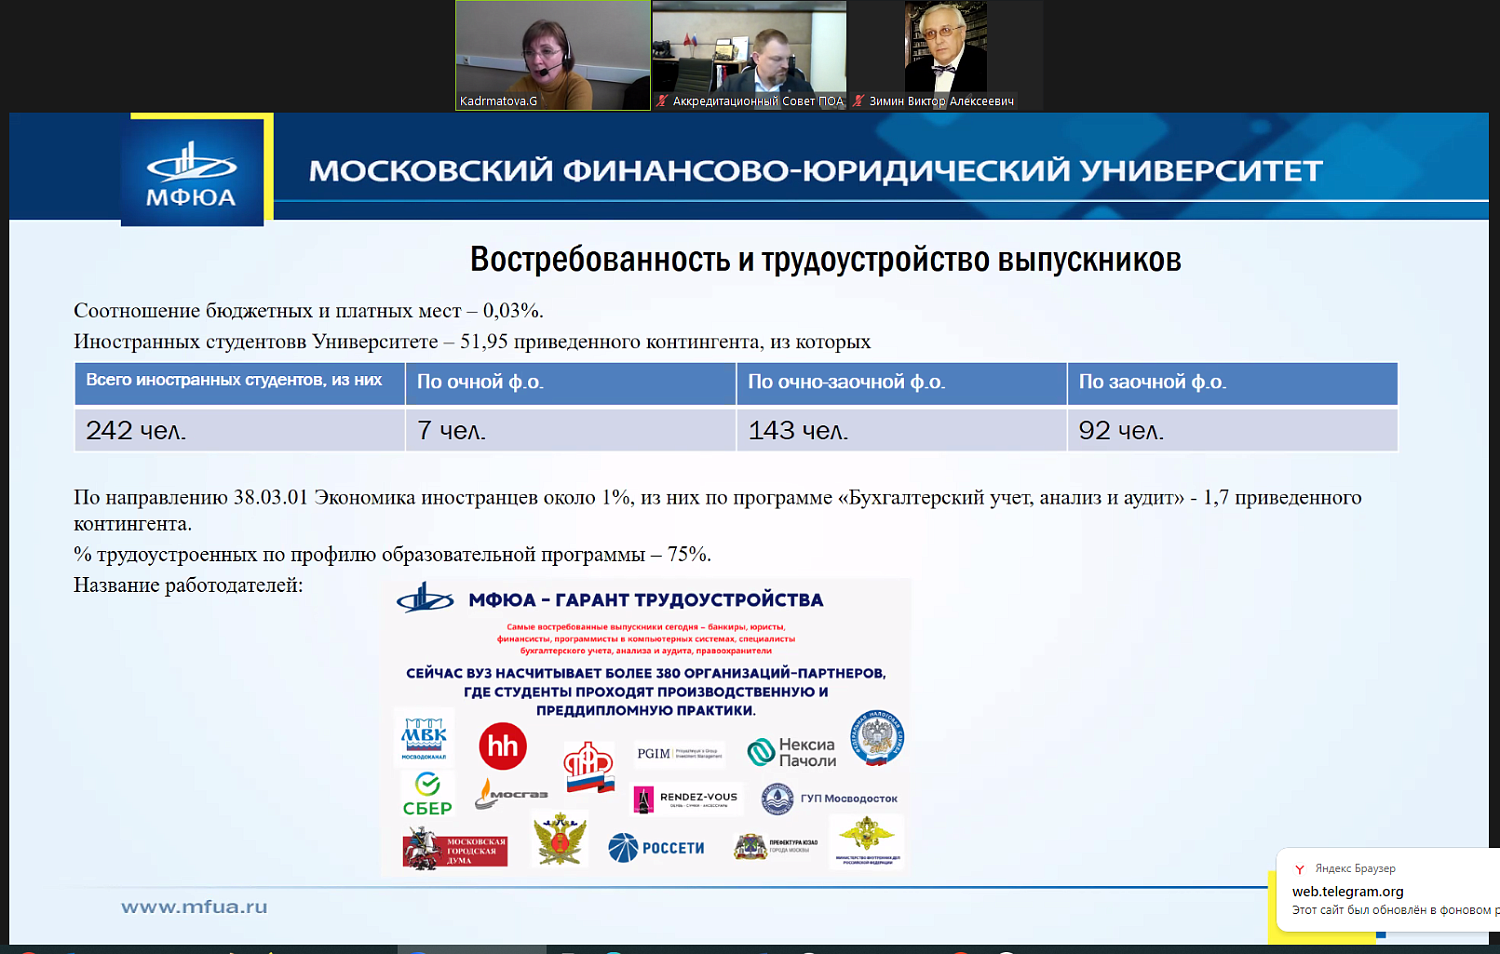
Task: Click the "242 чел." table cell
Action: coord(239,431)
